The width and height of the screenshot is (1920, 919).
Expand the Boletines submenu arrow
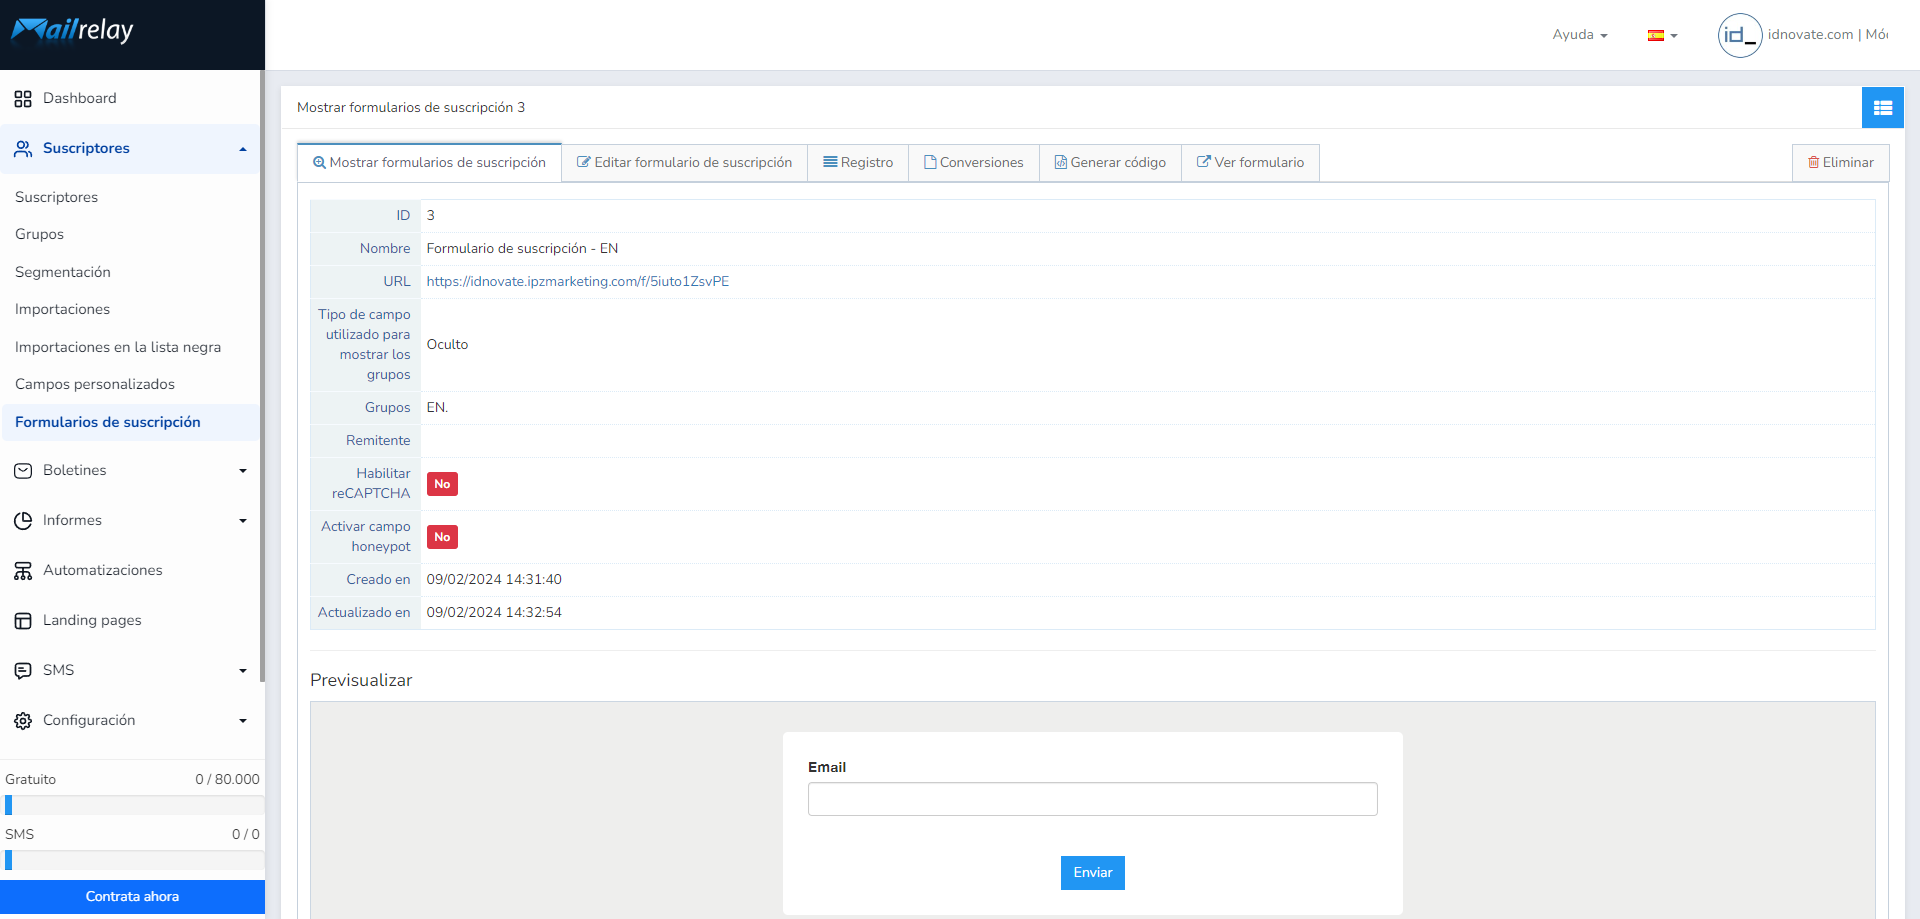coord(243,471)
